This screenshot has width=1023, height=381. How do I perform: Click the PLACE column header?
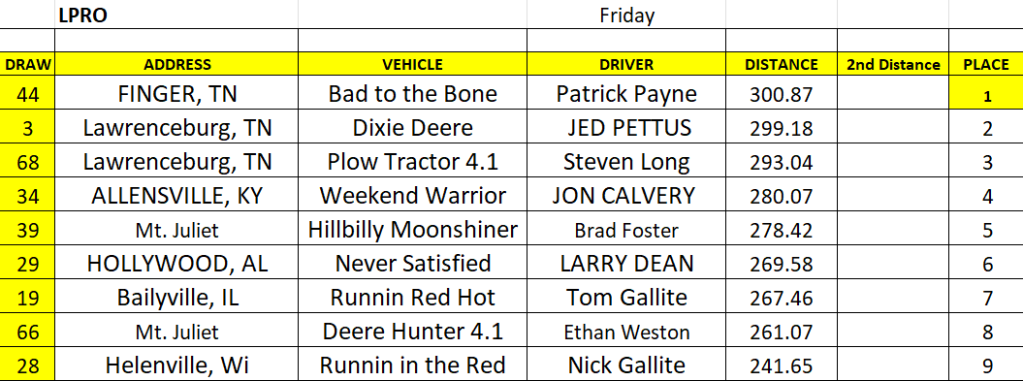click(986, 65)
